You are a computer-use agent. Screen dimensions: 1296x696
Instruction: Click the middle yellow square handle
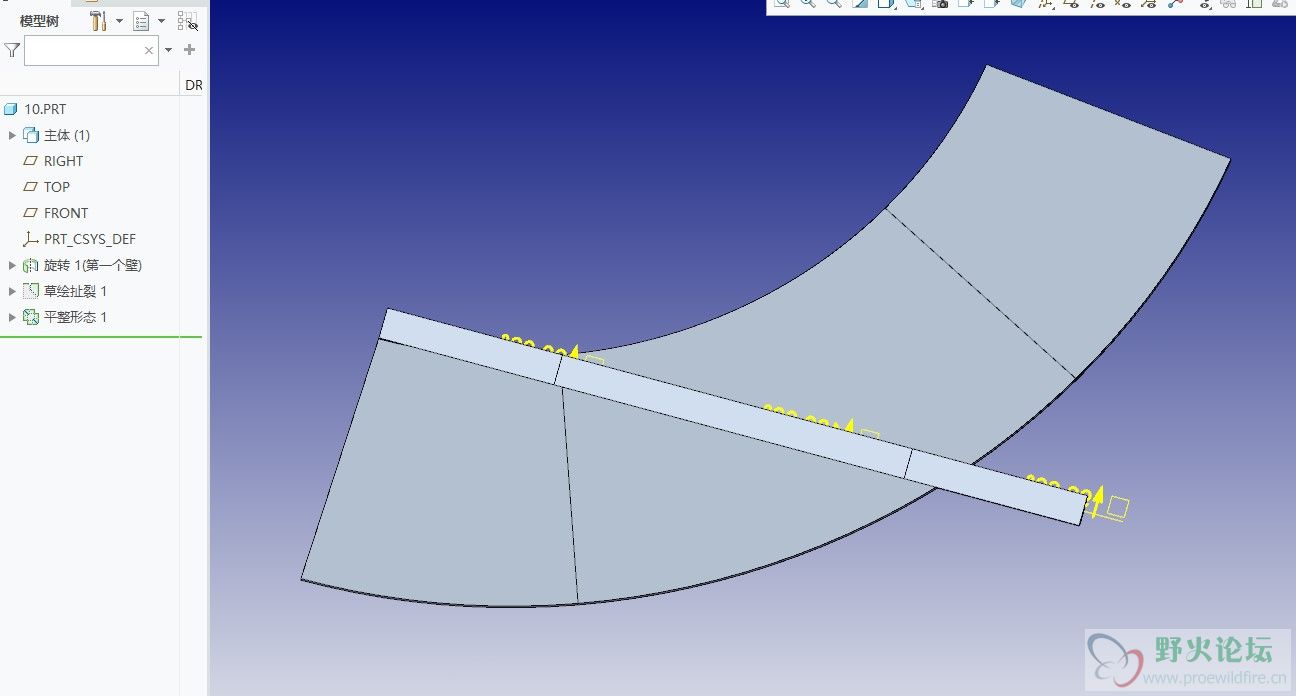(x=869, y=436)
